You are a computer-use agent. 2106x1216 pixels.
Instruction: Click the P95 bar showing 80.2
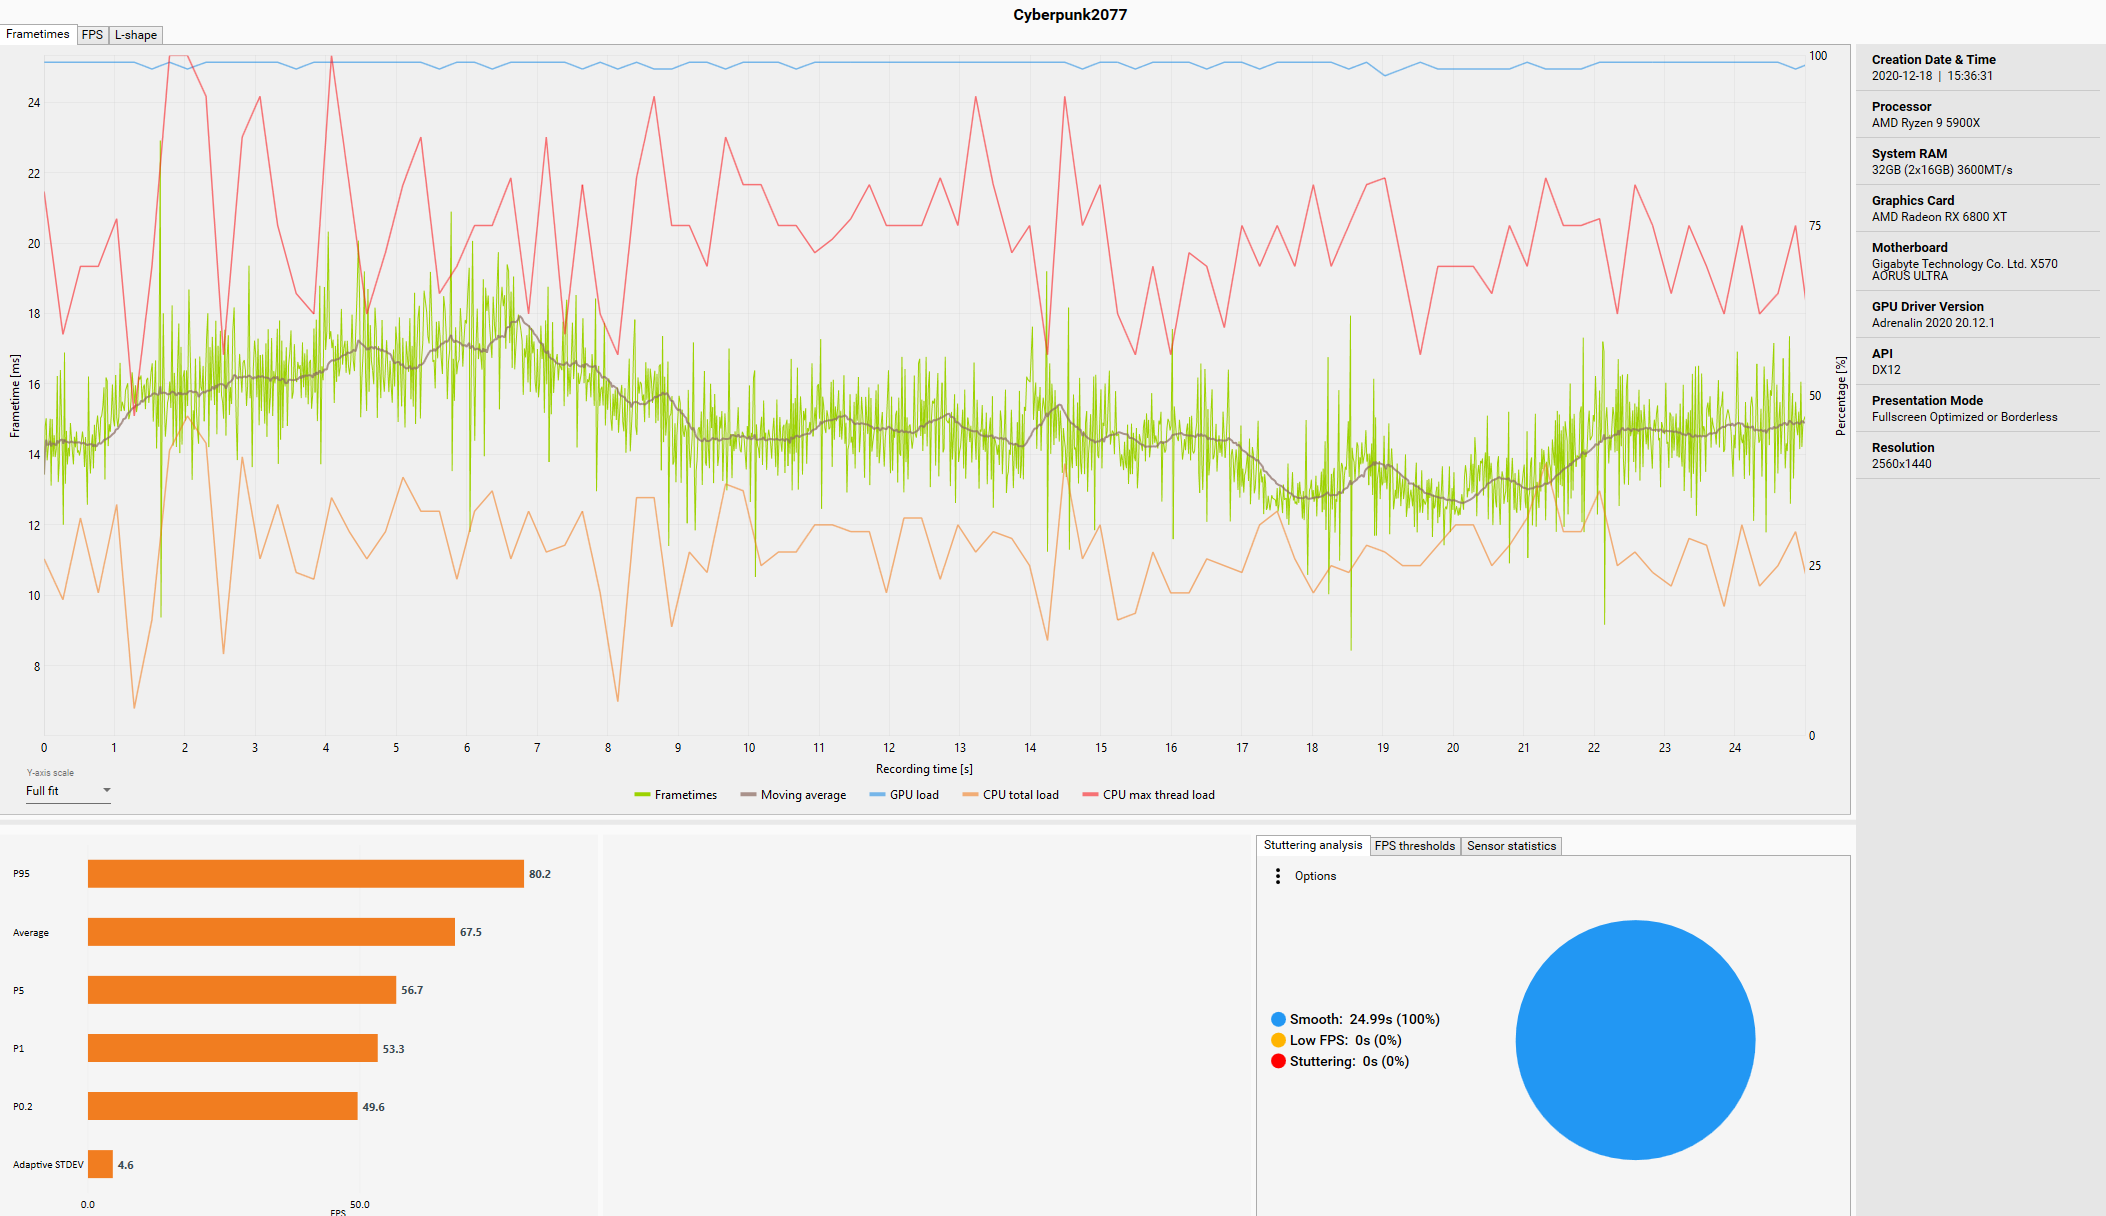click(x=306, y=874)
